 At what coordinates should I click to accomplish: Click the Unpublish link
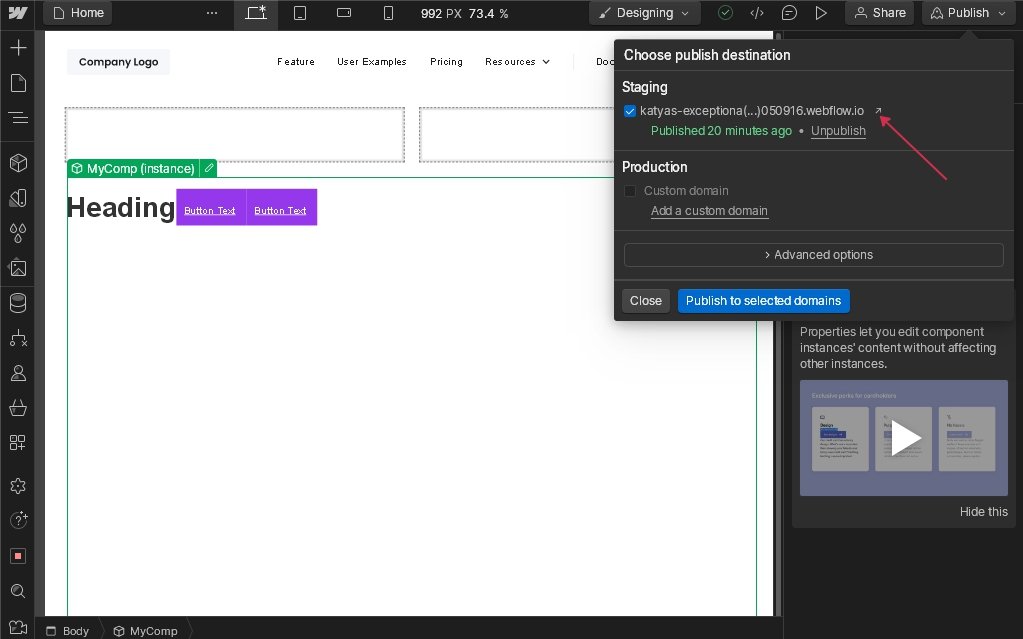838,131
